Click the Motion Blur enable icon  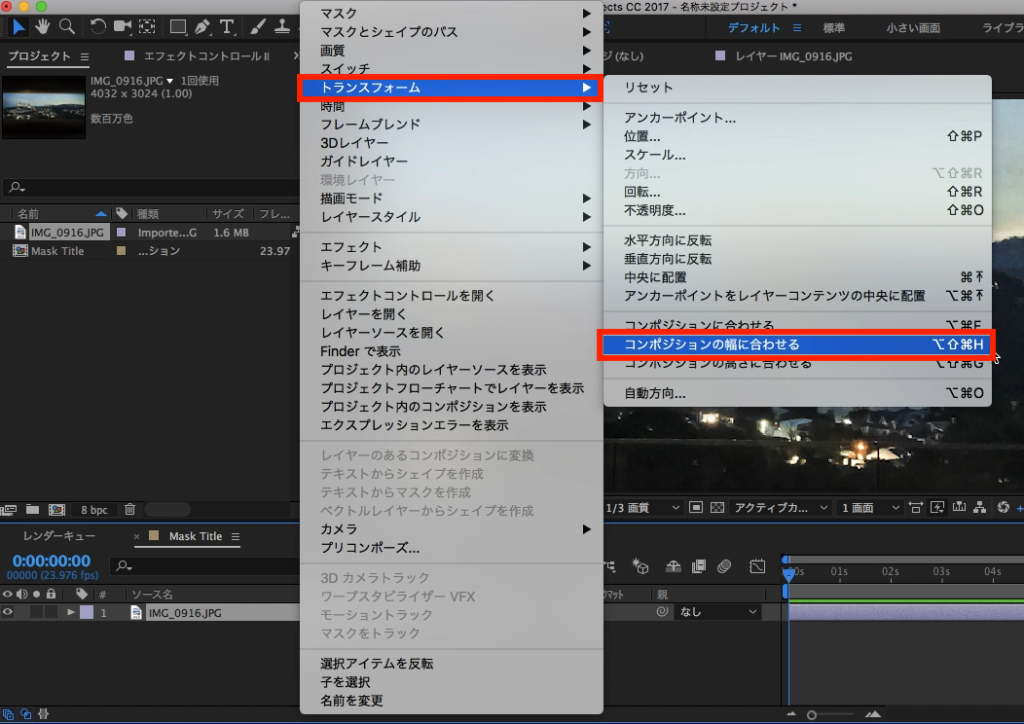[x=724, y=567]
